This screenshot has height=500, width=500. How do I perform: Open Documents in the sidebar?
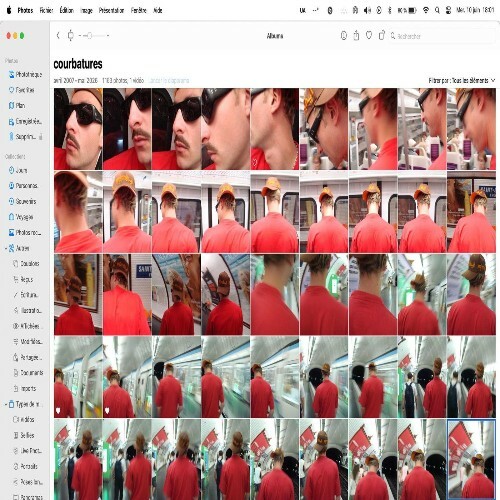(x=28, y=373)
